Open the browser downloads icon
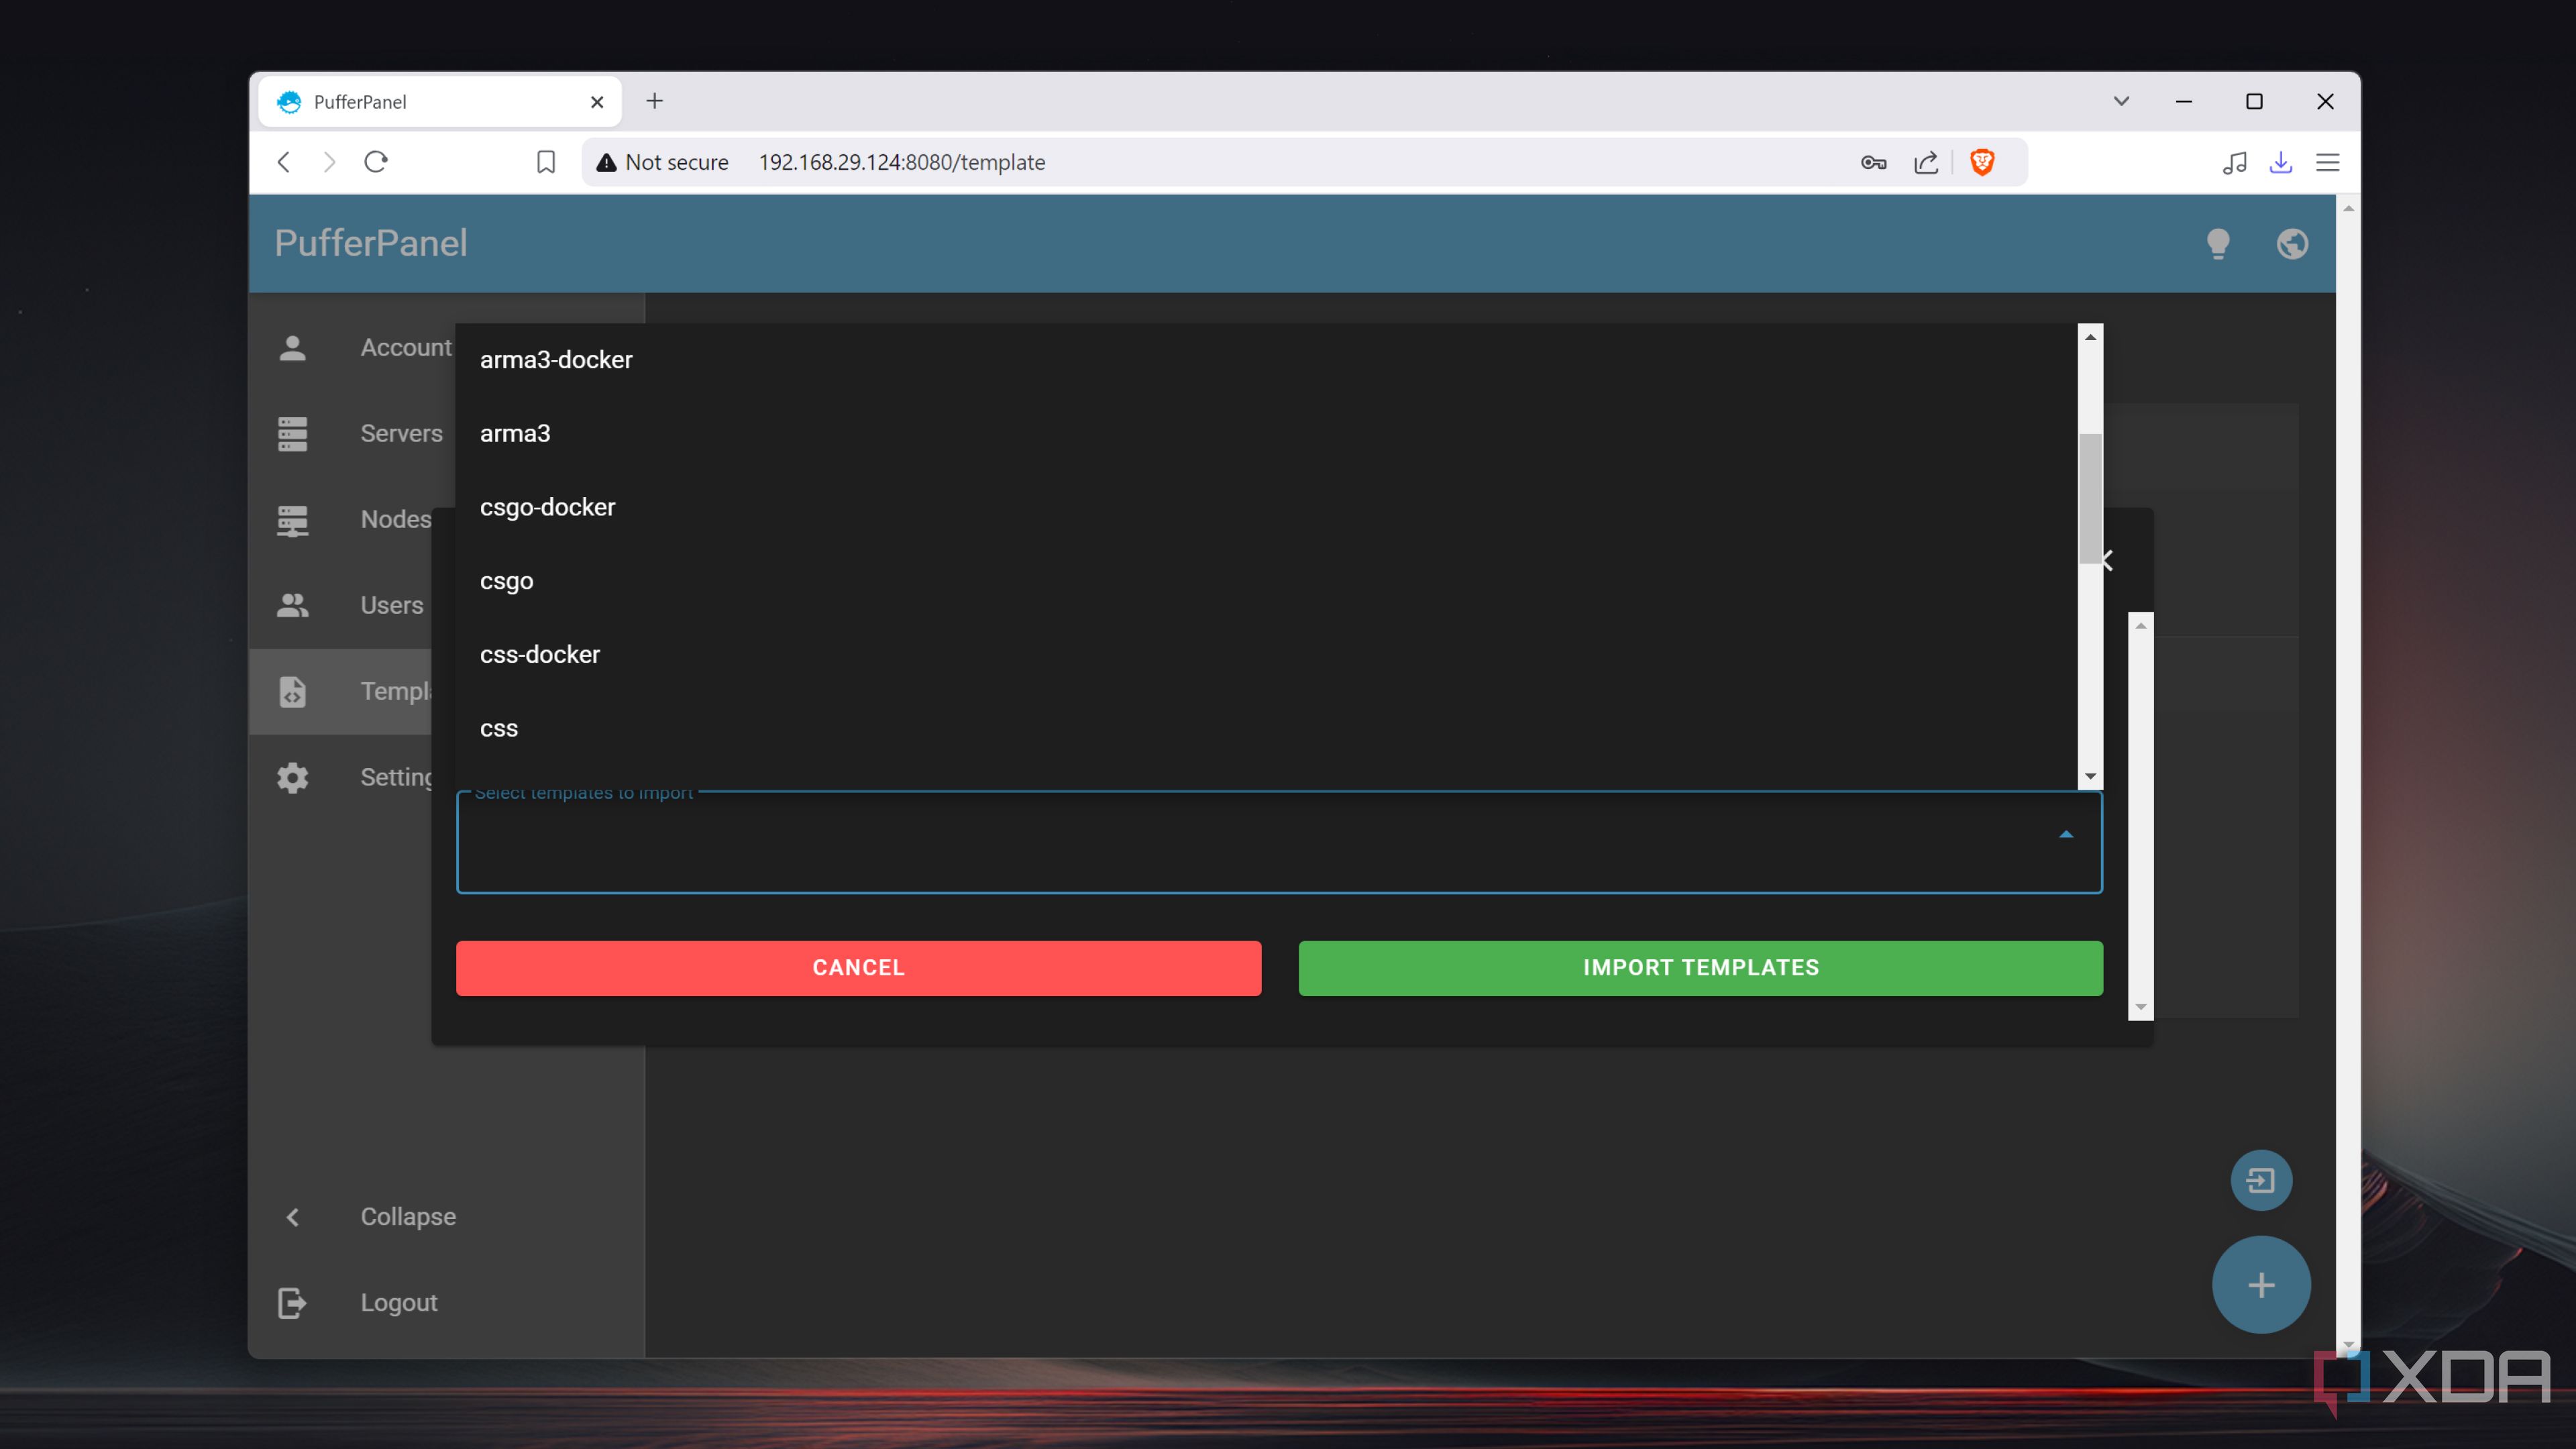Screen dimensions: 2576x1449 (x=2280, y=162)
